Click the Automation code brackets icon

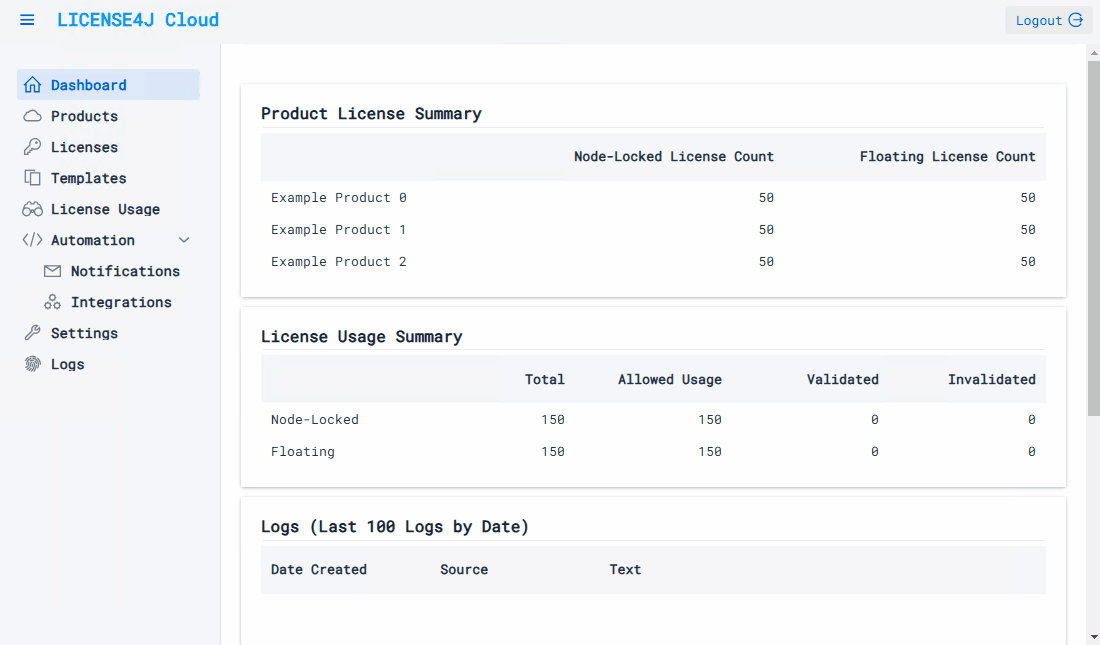coord(32,240)
